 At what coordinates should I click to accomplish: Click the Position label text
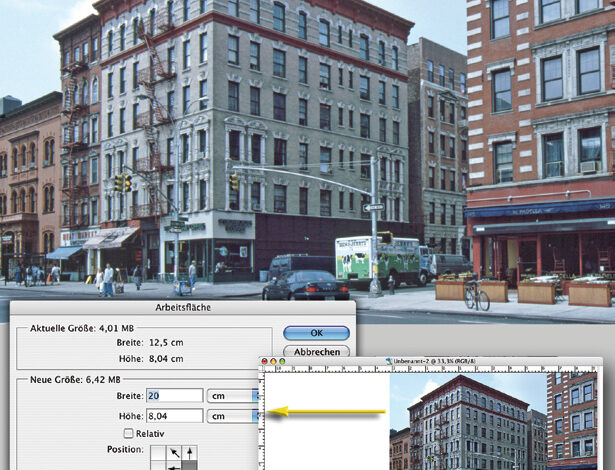126,450
